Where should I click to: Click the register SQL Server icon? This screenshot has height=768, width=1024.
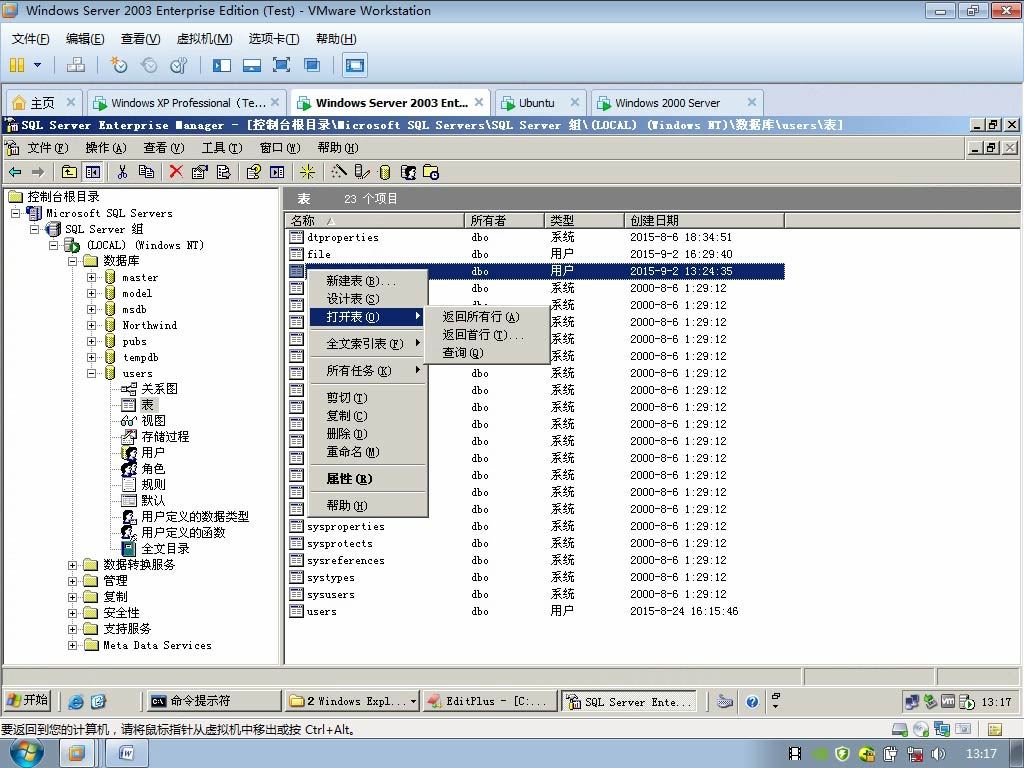(361, 172)
